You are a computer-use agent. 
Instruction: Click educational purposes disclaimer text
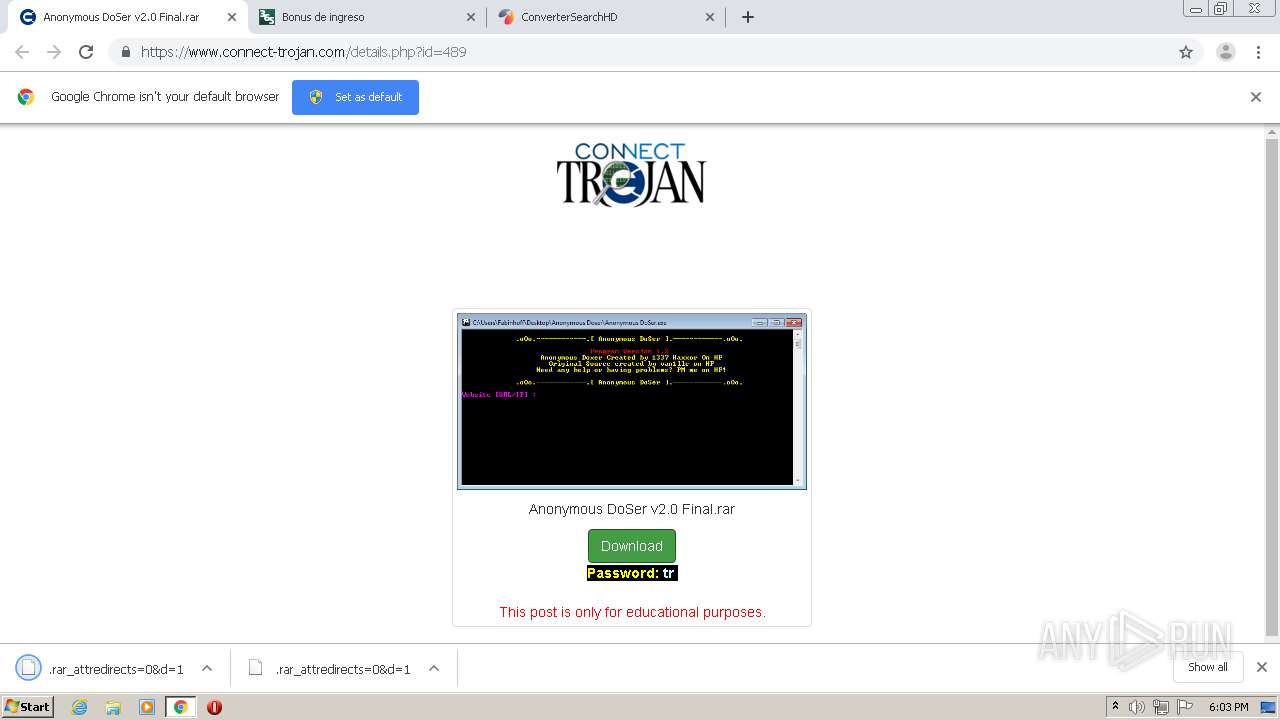633,612
